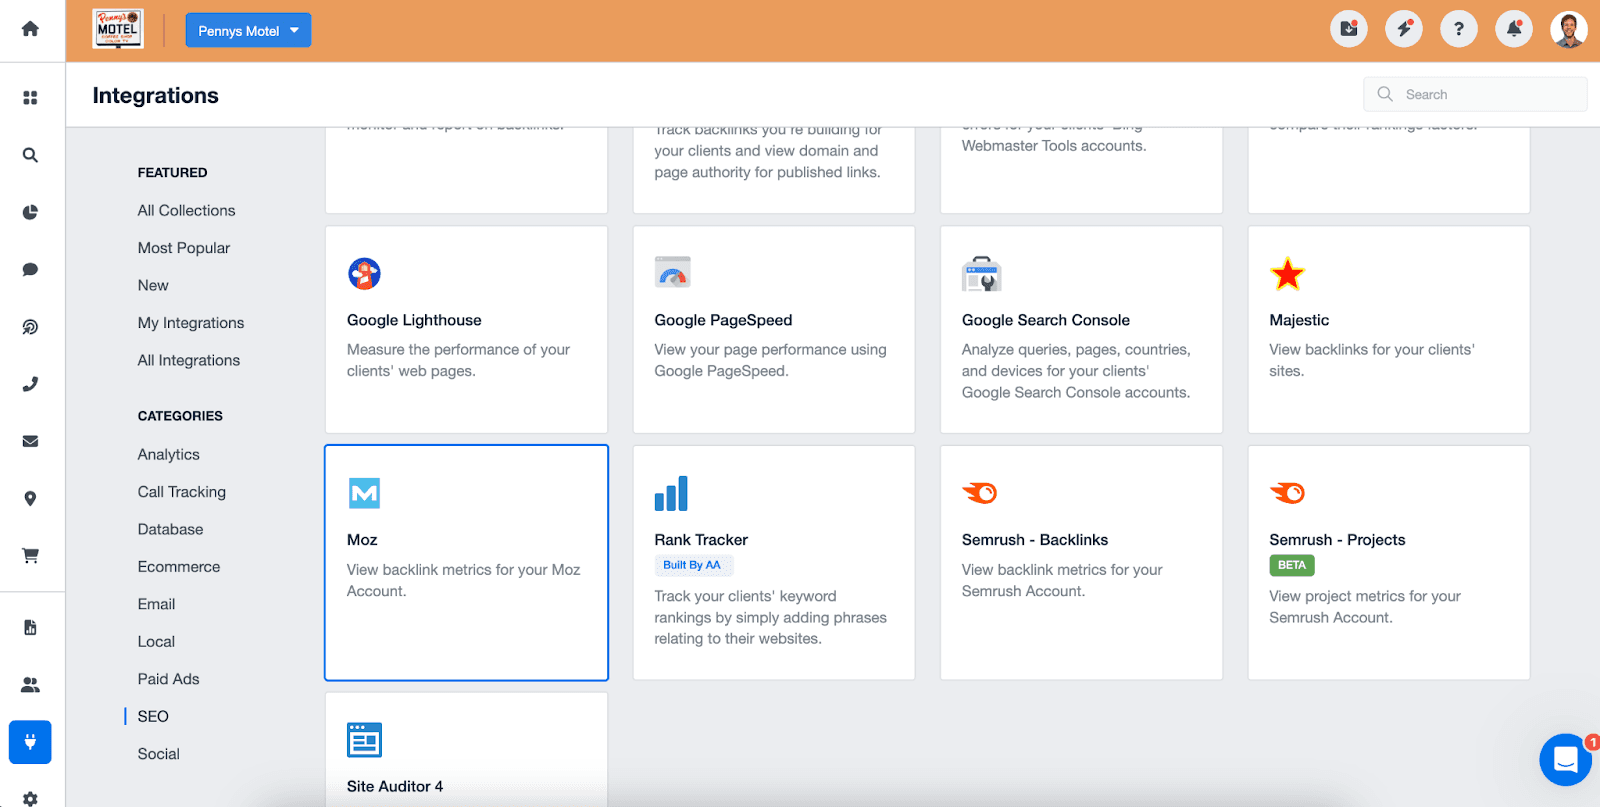Open the Majestic integration title
This screenshot has height=807, width=1600.
tap(1299, 320)
